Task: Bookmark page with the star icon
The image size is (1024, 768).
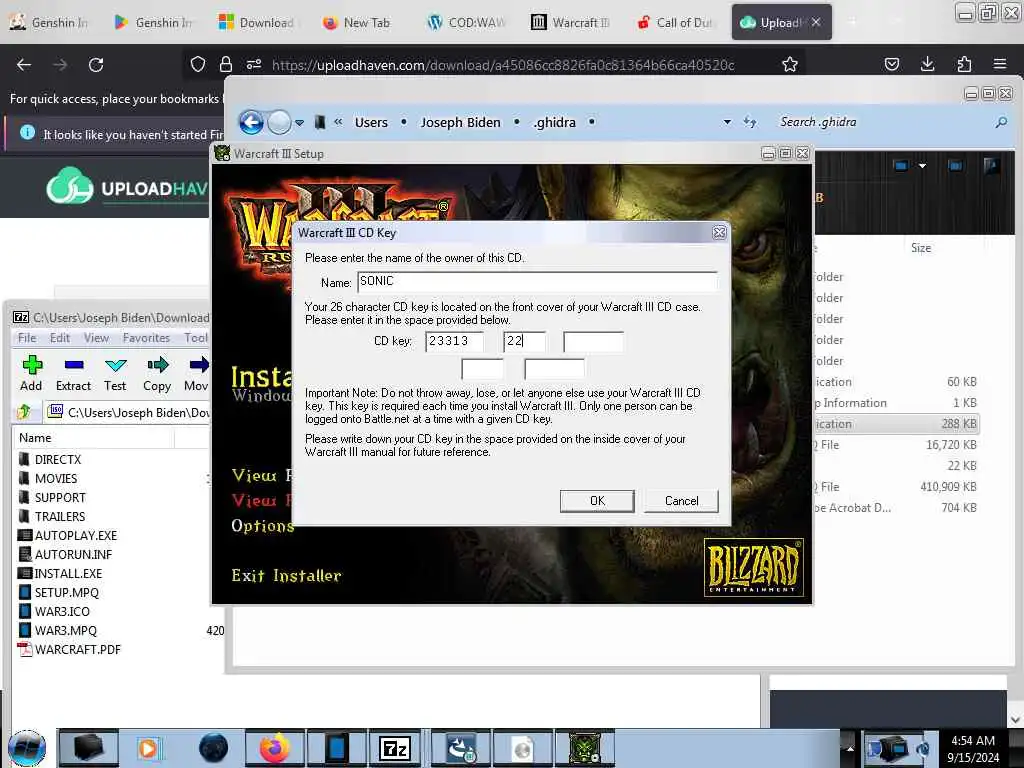Action: tap(790, 64)
